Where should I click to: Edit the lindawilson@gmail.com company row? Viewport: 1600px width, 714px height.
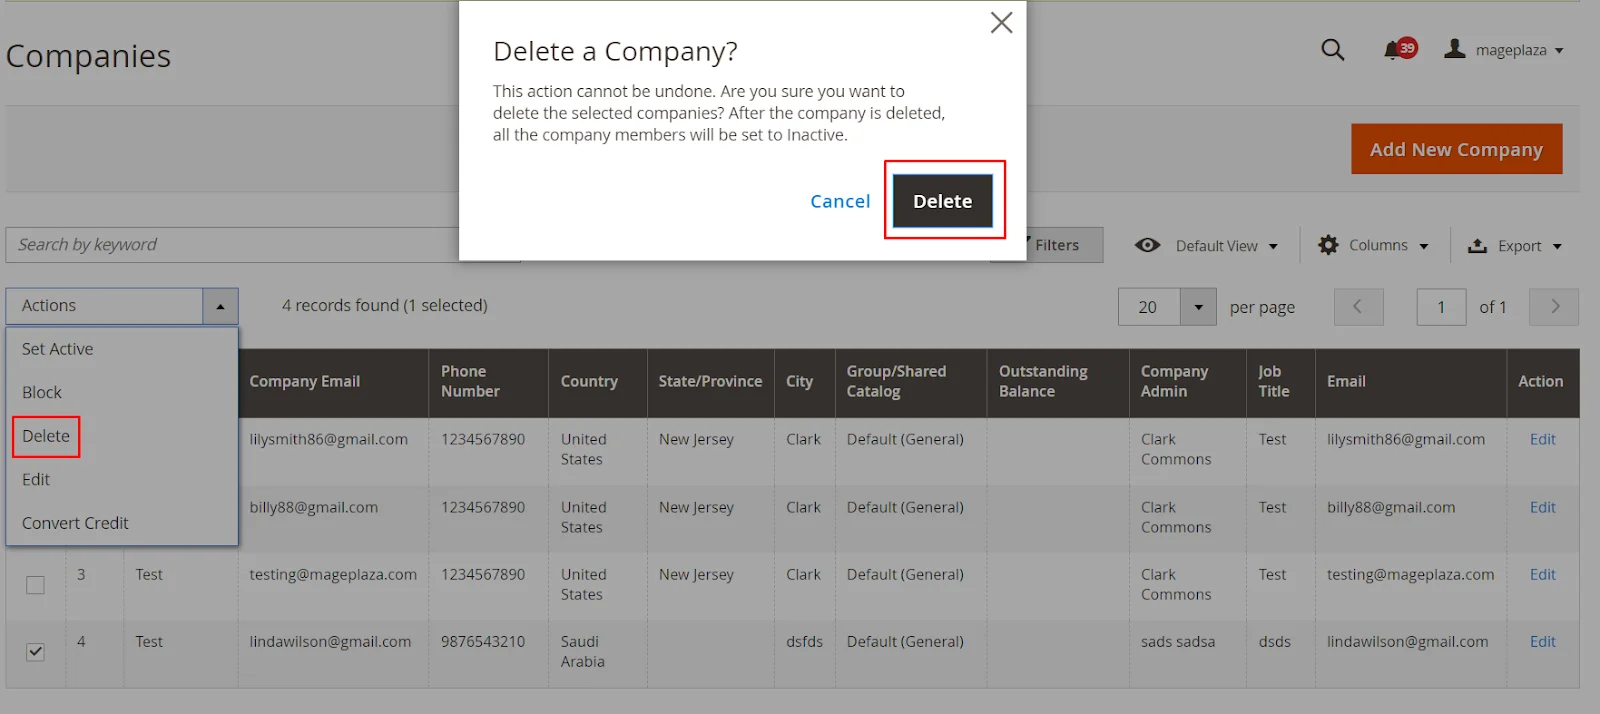pyautogui.click(x=1542, y=641)
